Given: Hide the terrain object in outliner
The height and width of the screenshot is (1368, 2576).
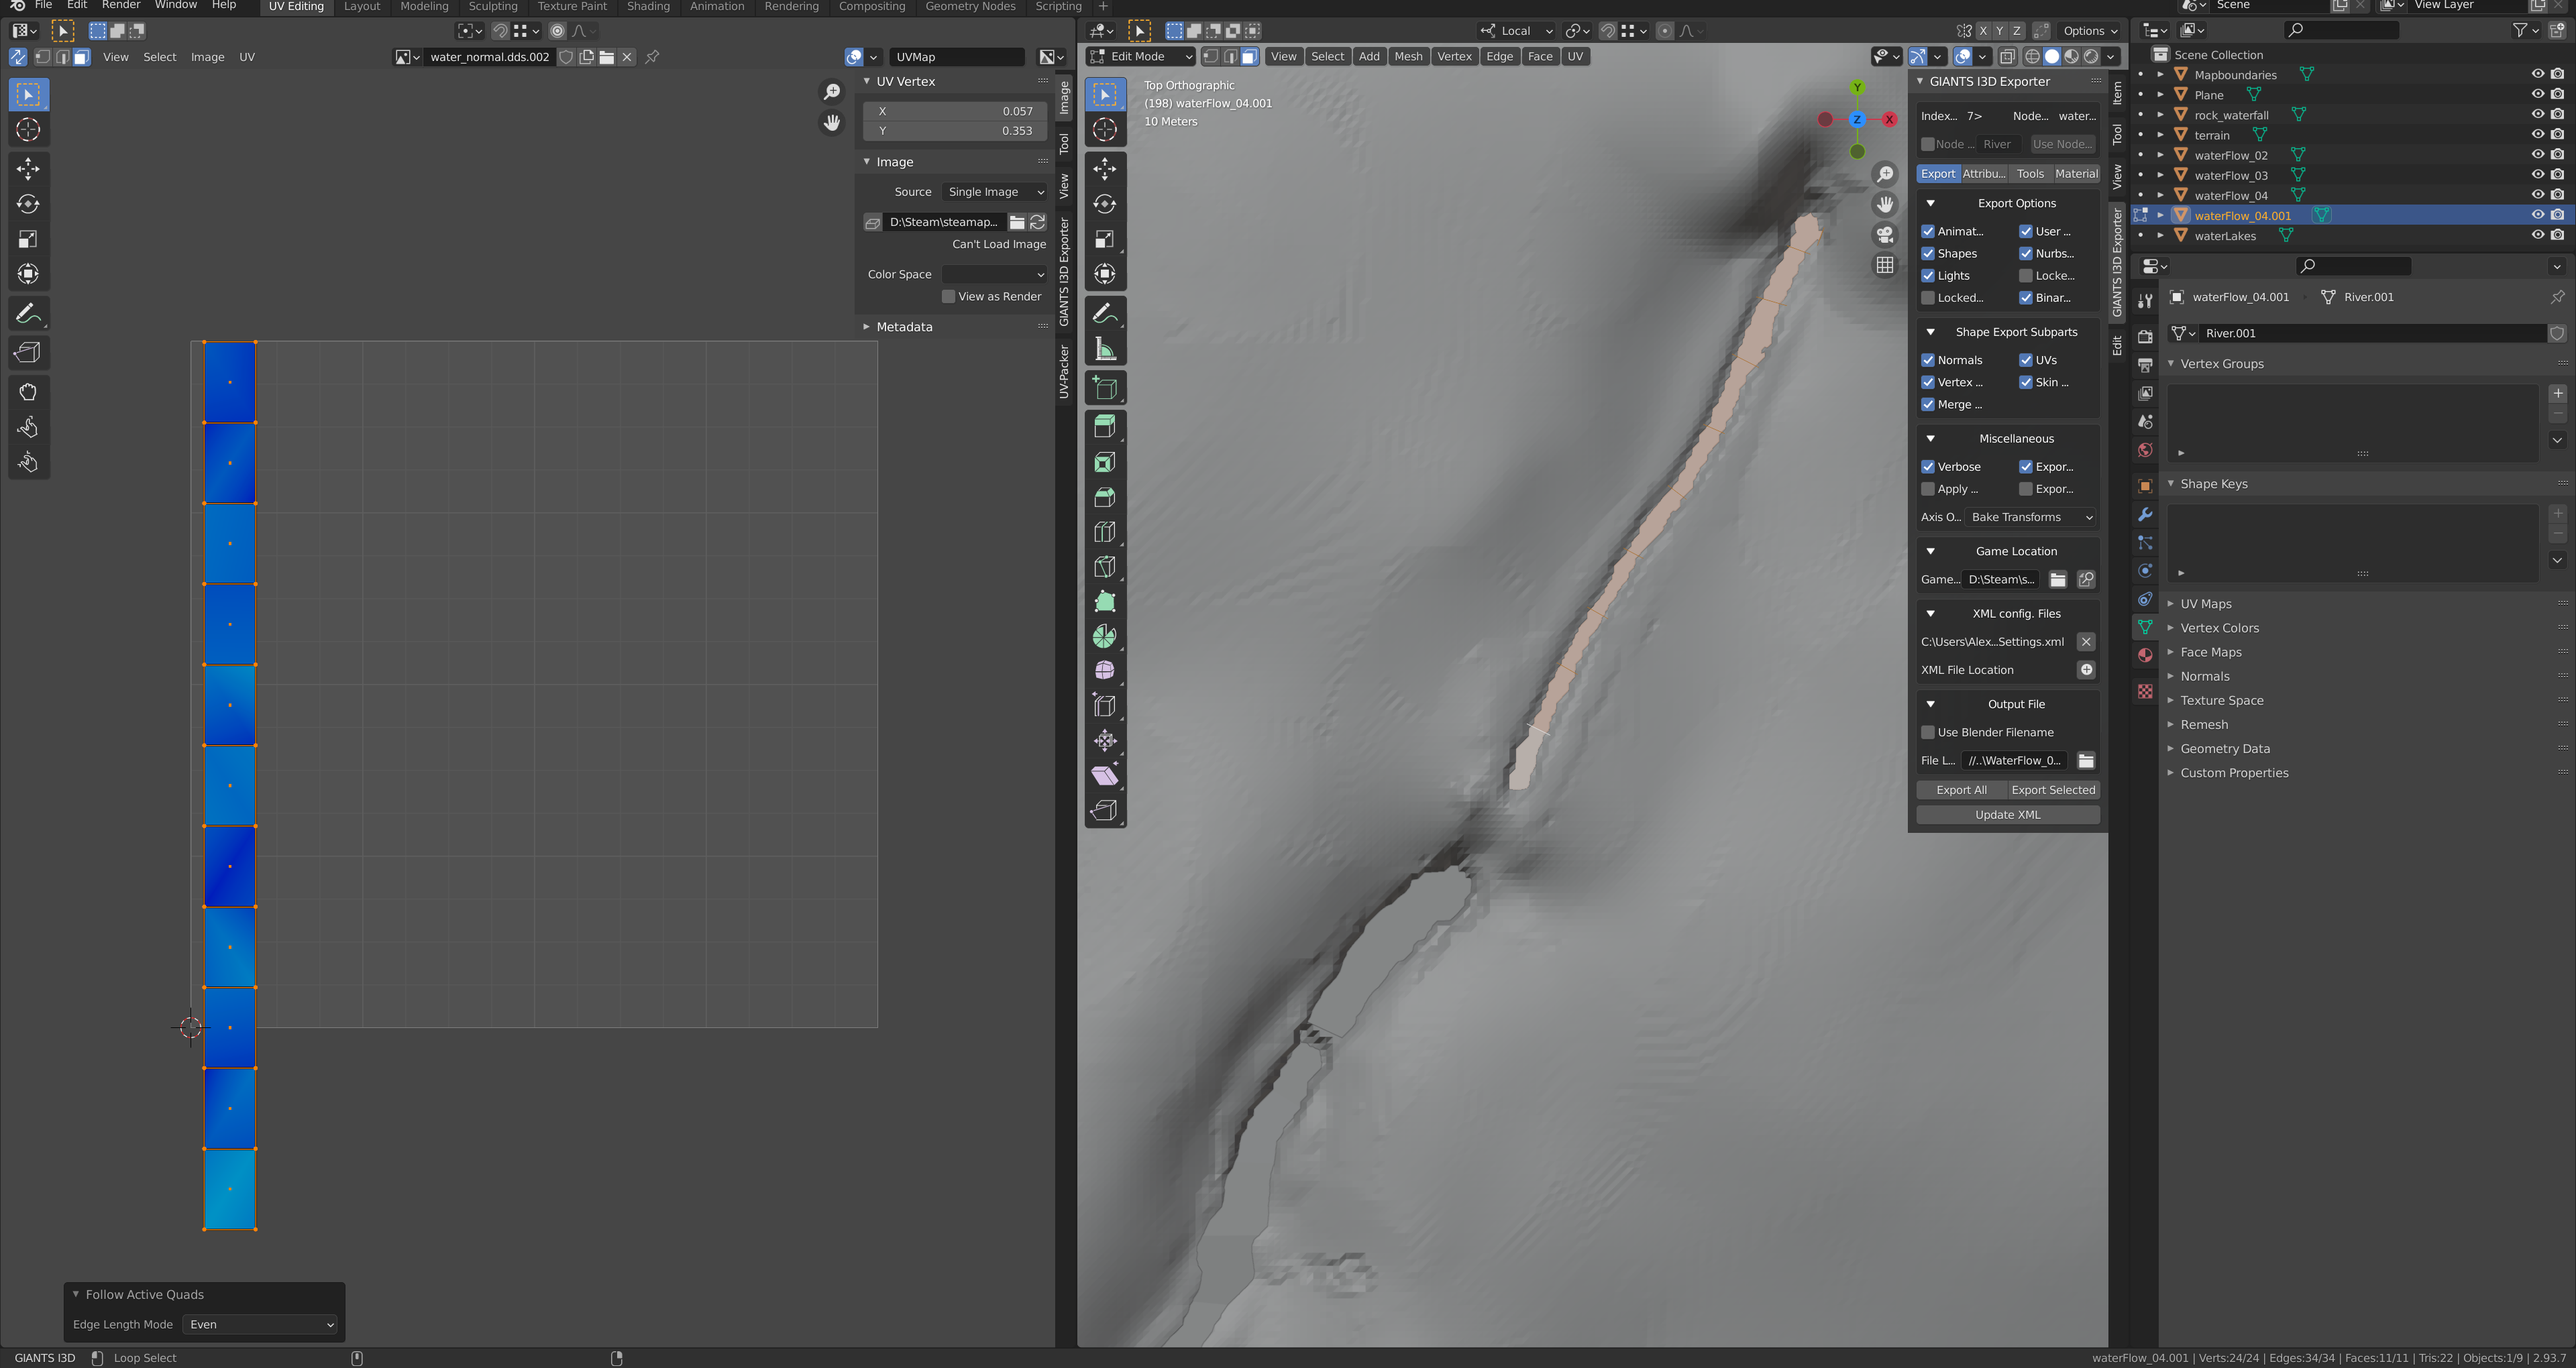Looking at the screenshot, I should point(2537,135).
